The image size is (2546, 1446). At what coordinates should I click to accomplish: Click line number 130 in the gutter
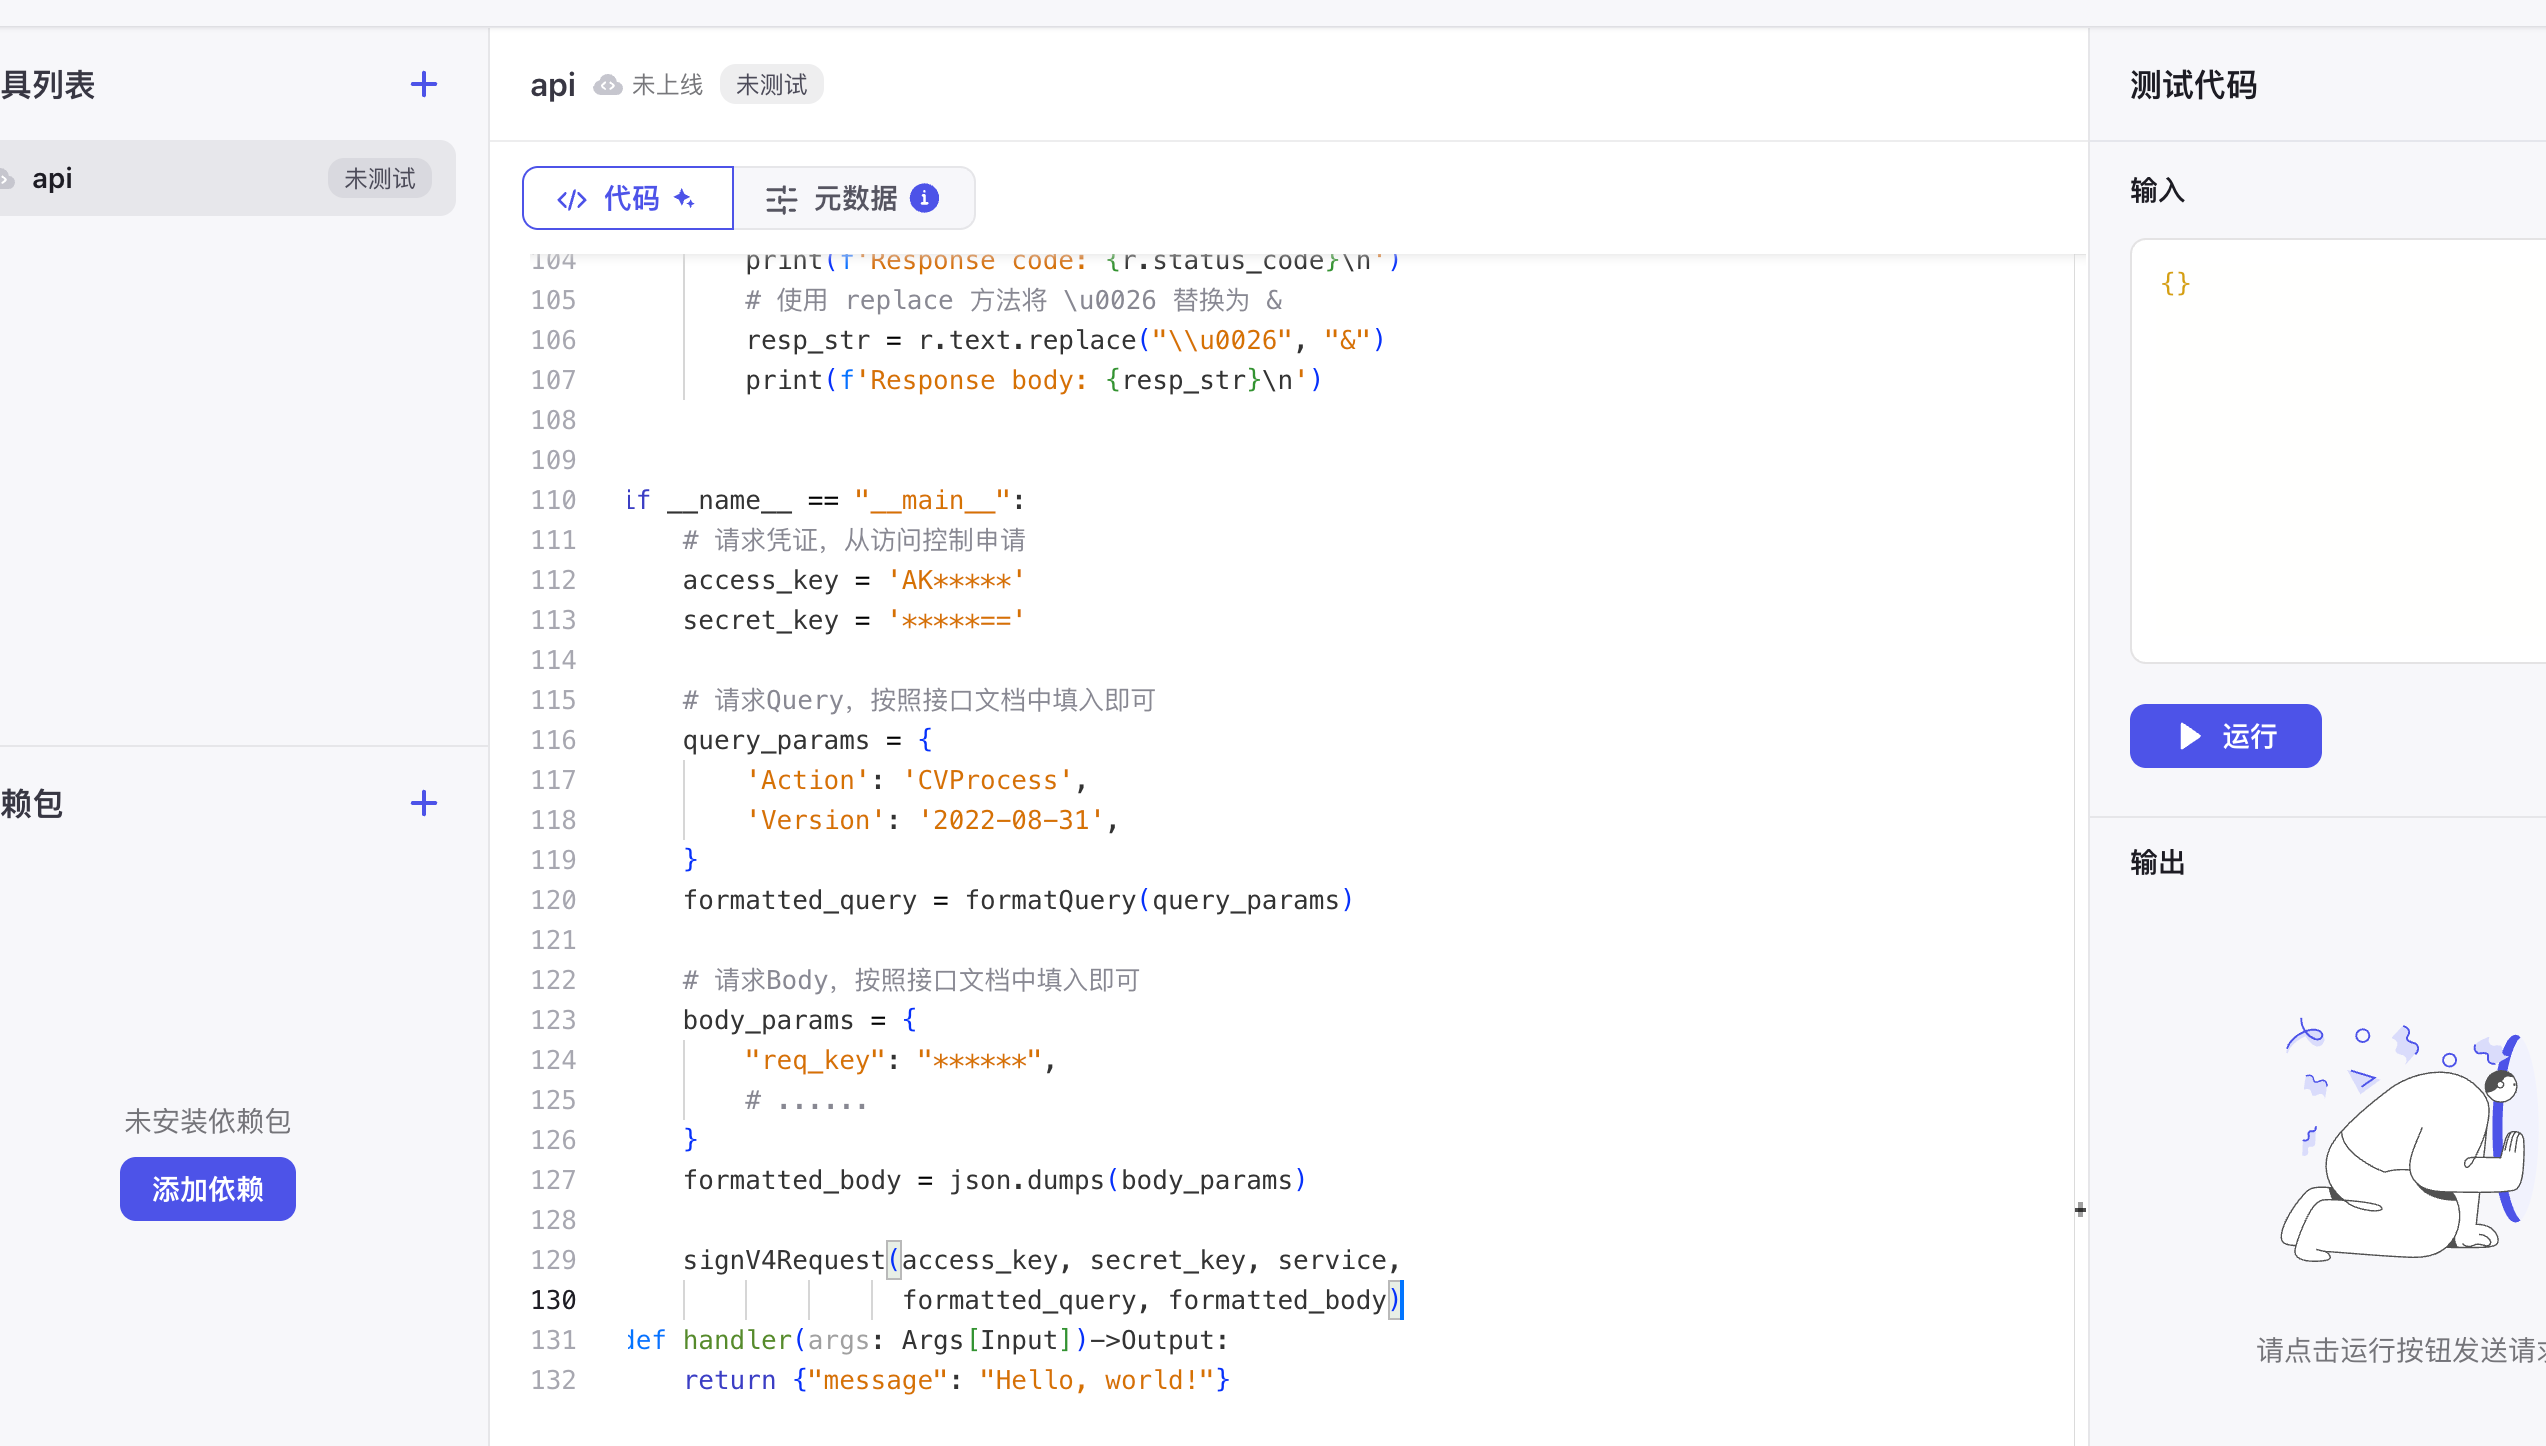coord(553,1300)
